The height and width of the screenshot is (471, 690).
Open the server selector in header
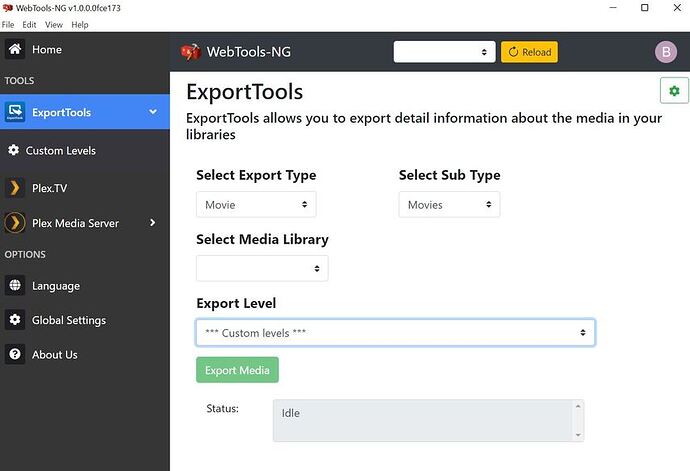coord(444,52)
